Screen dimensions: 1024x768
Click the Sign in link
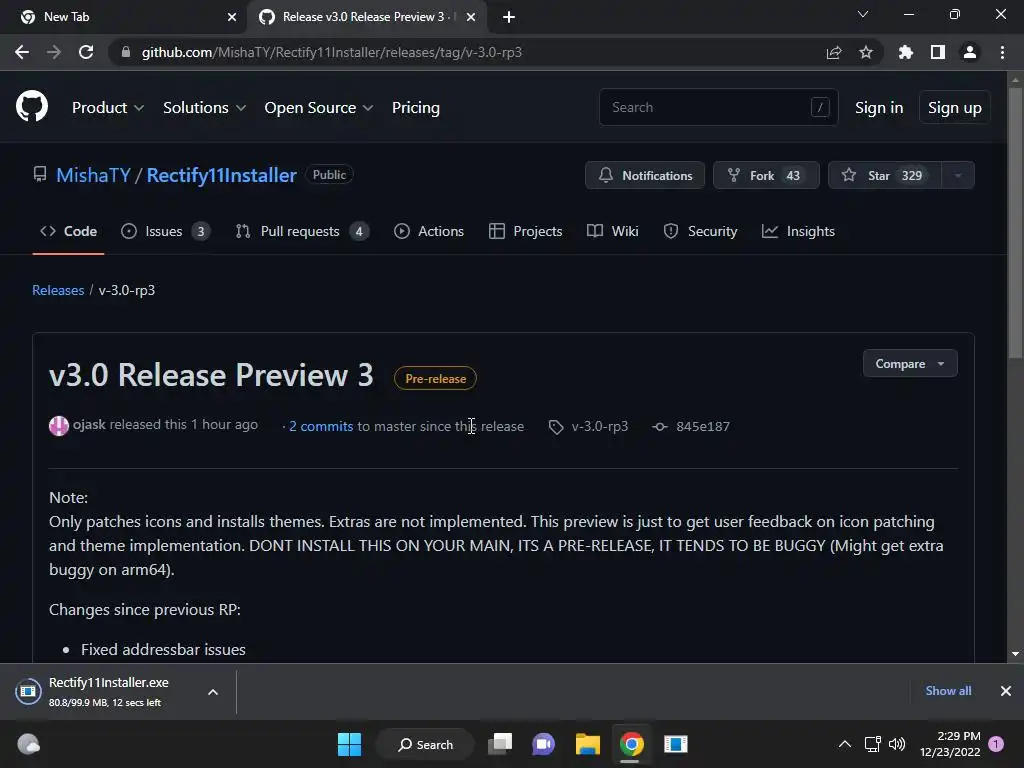(878, 108)
